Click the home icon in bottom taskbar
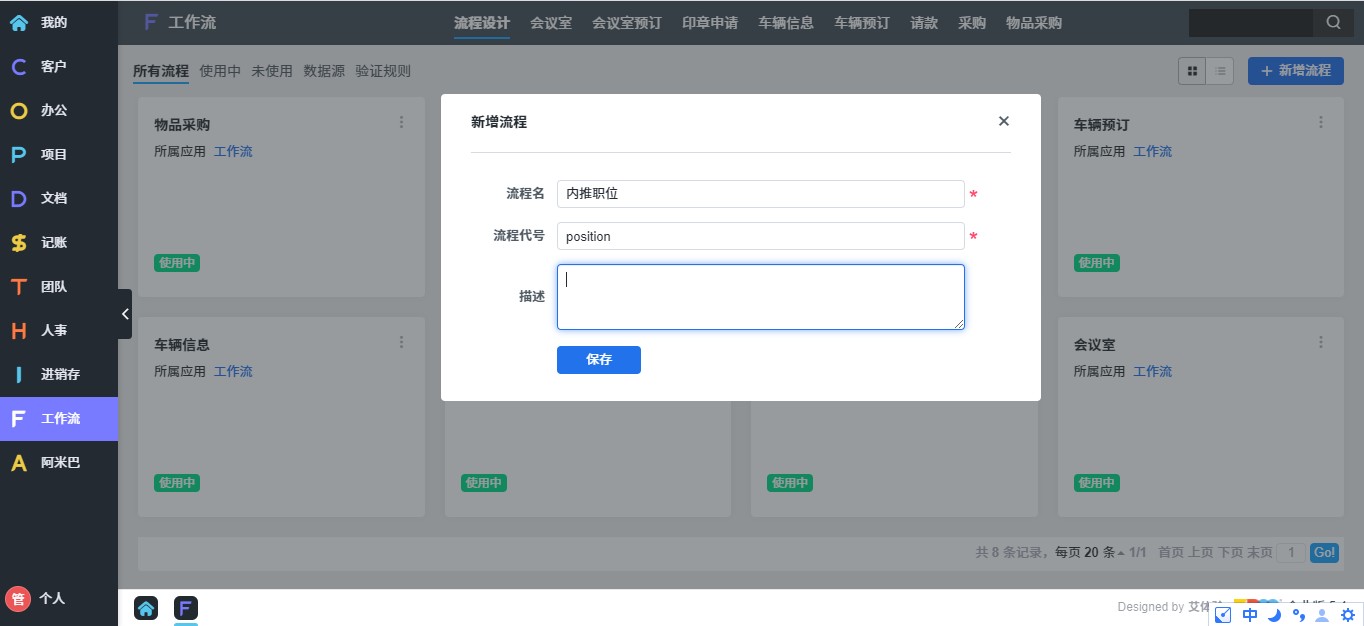This screenshot has height=626, width=1364. click(146, 608)
